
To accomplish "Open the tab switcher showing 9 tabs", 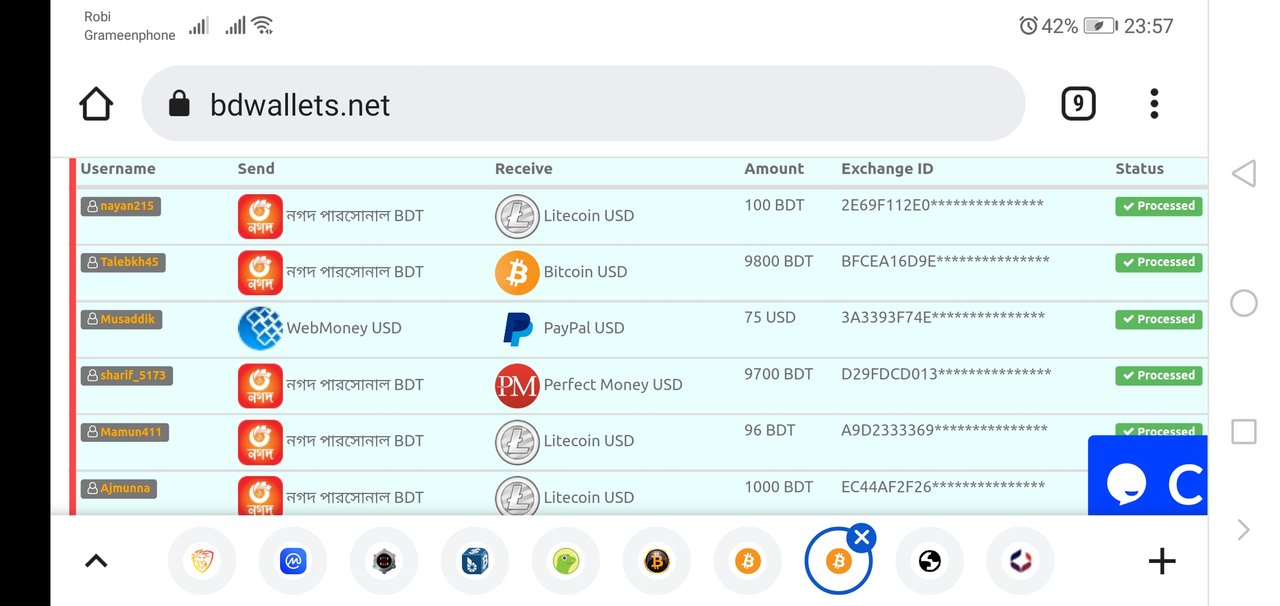I will coord(1078,104).
